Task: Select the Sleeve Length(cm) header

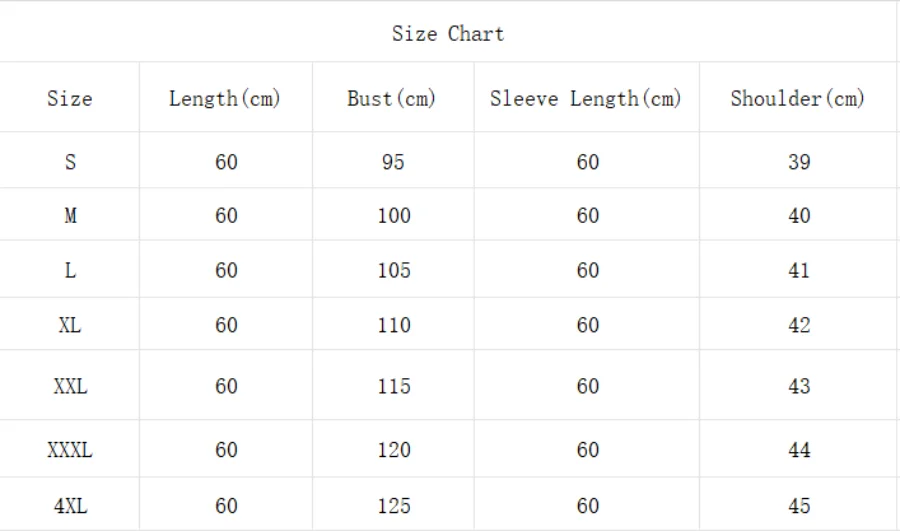Action: [x=585, y=98]
